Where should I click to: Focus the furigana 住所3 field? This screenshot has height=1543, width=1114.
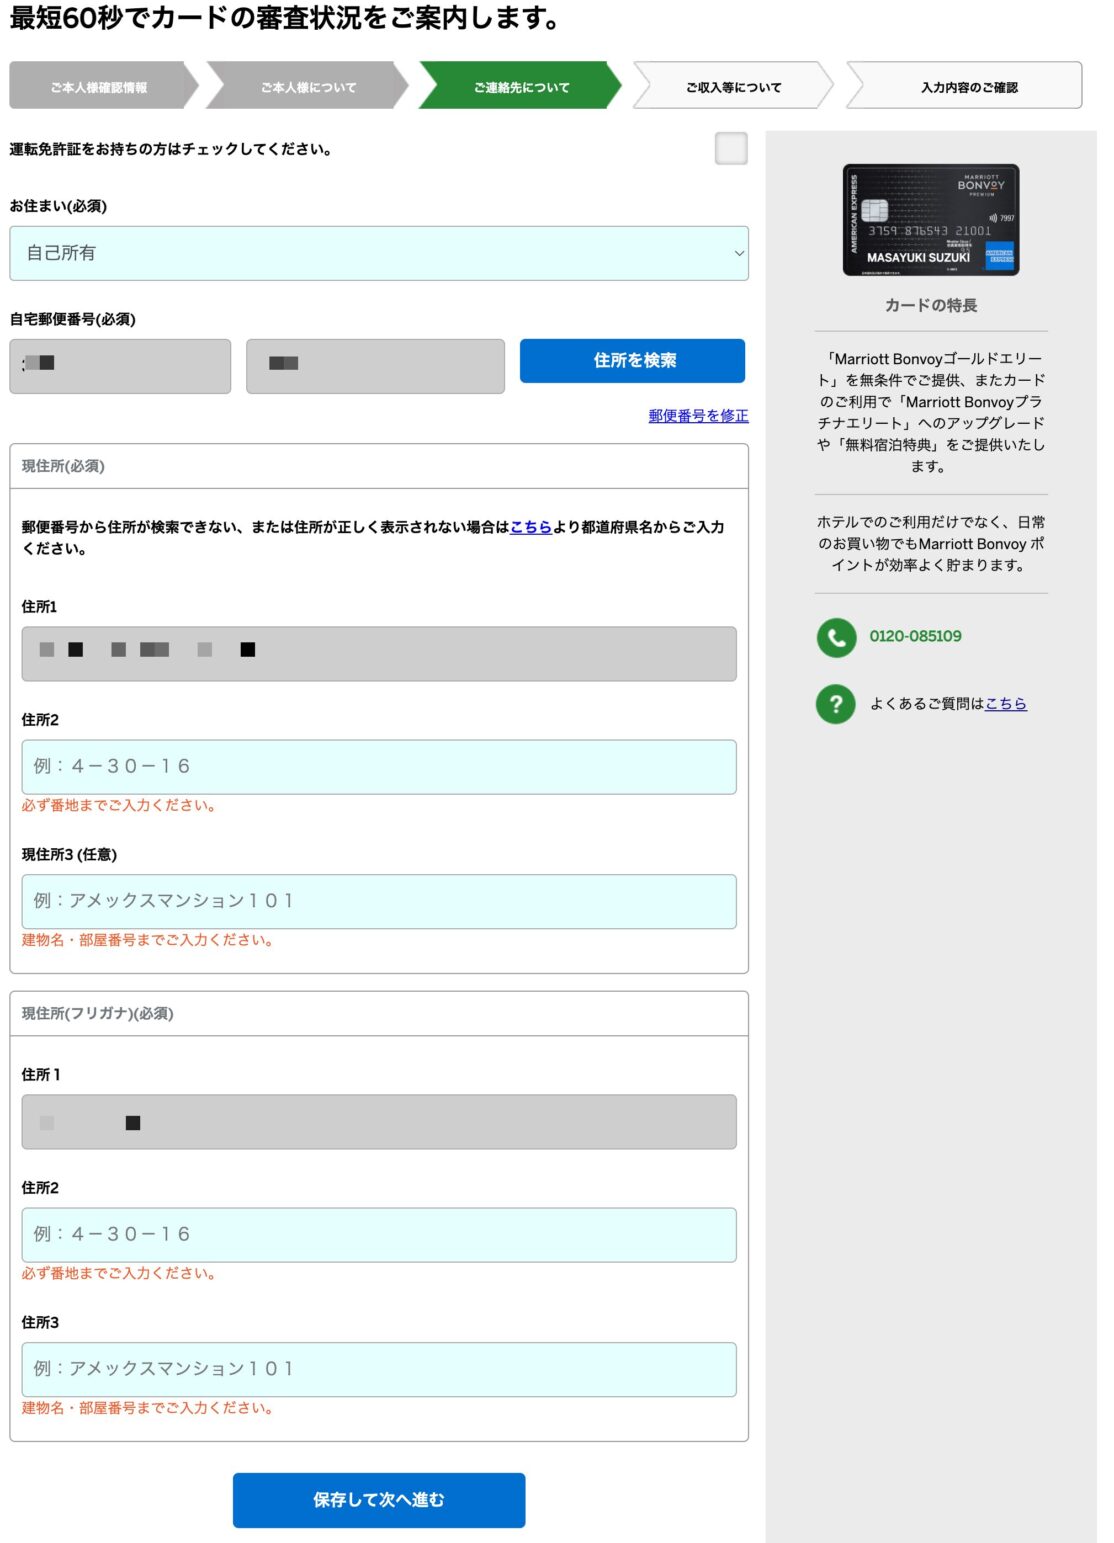379,1370
